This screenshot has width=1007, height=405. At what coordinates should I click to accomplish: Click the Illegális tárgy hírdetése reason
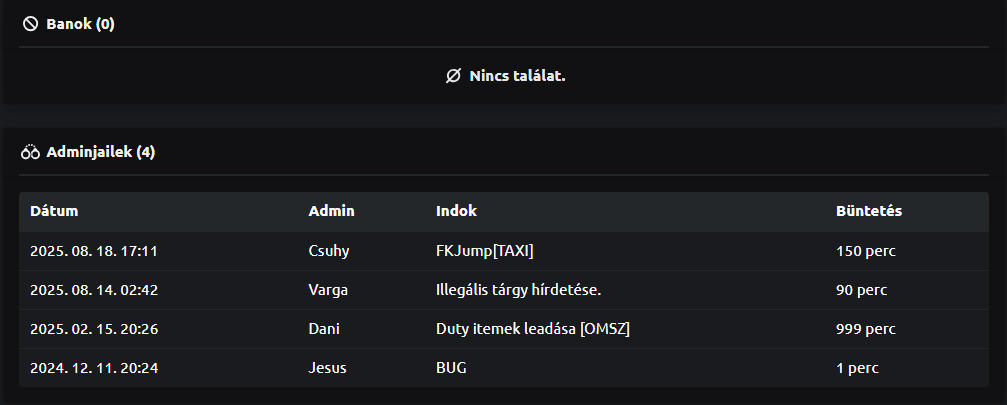518,290
